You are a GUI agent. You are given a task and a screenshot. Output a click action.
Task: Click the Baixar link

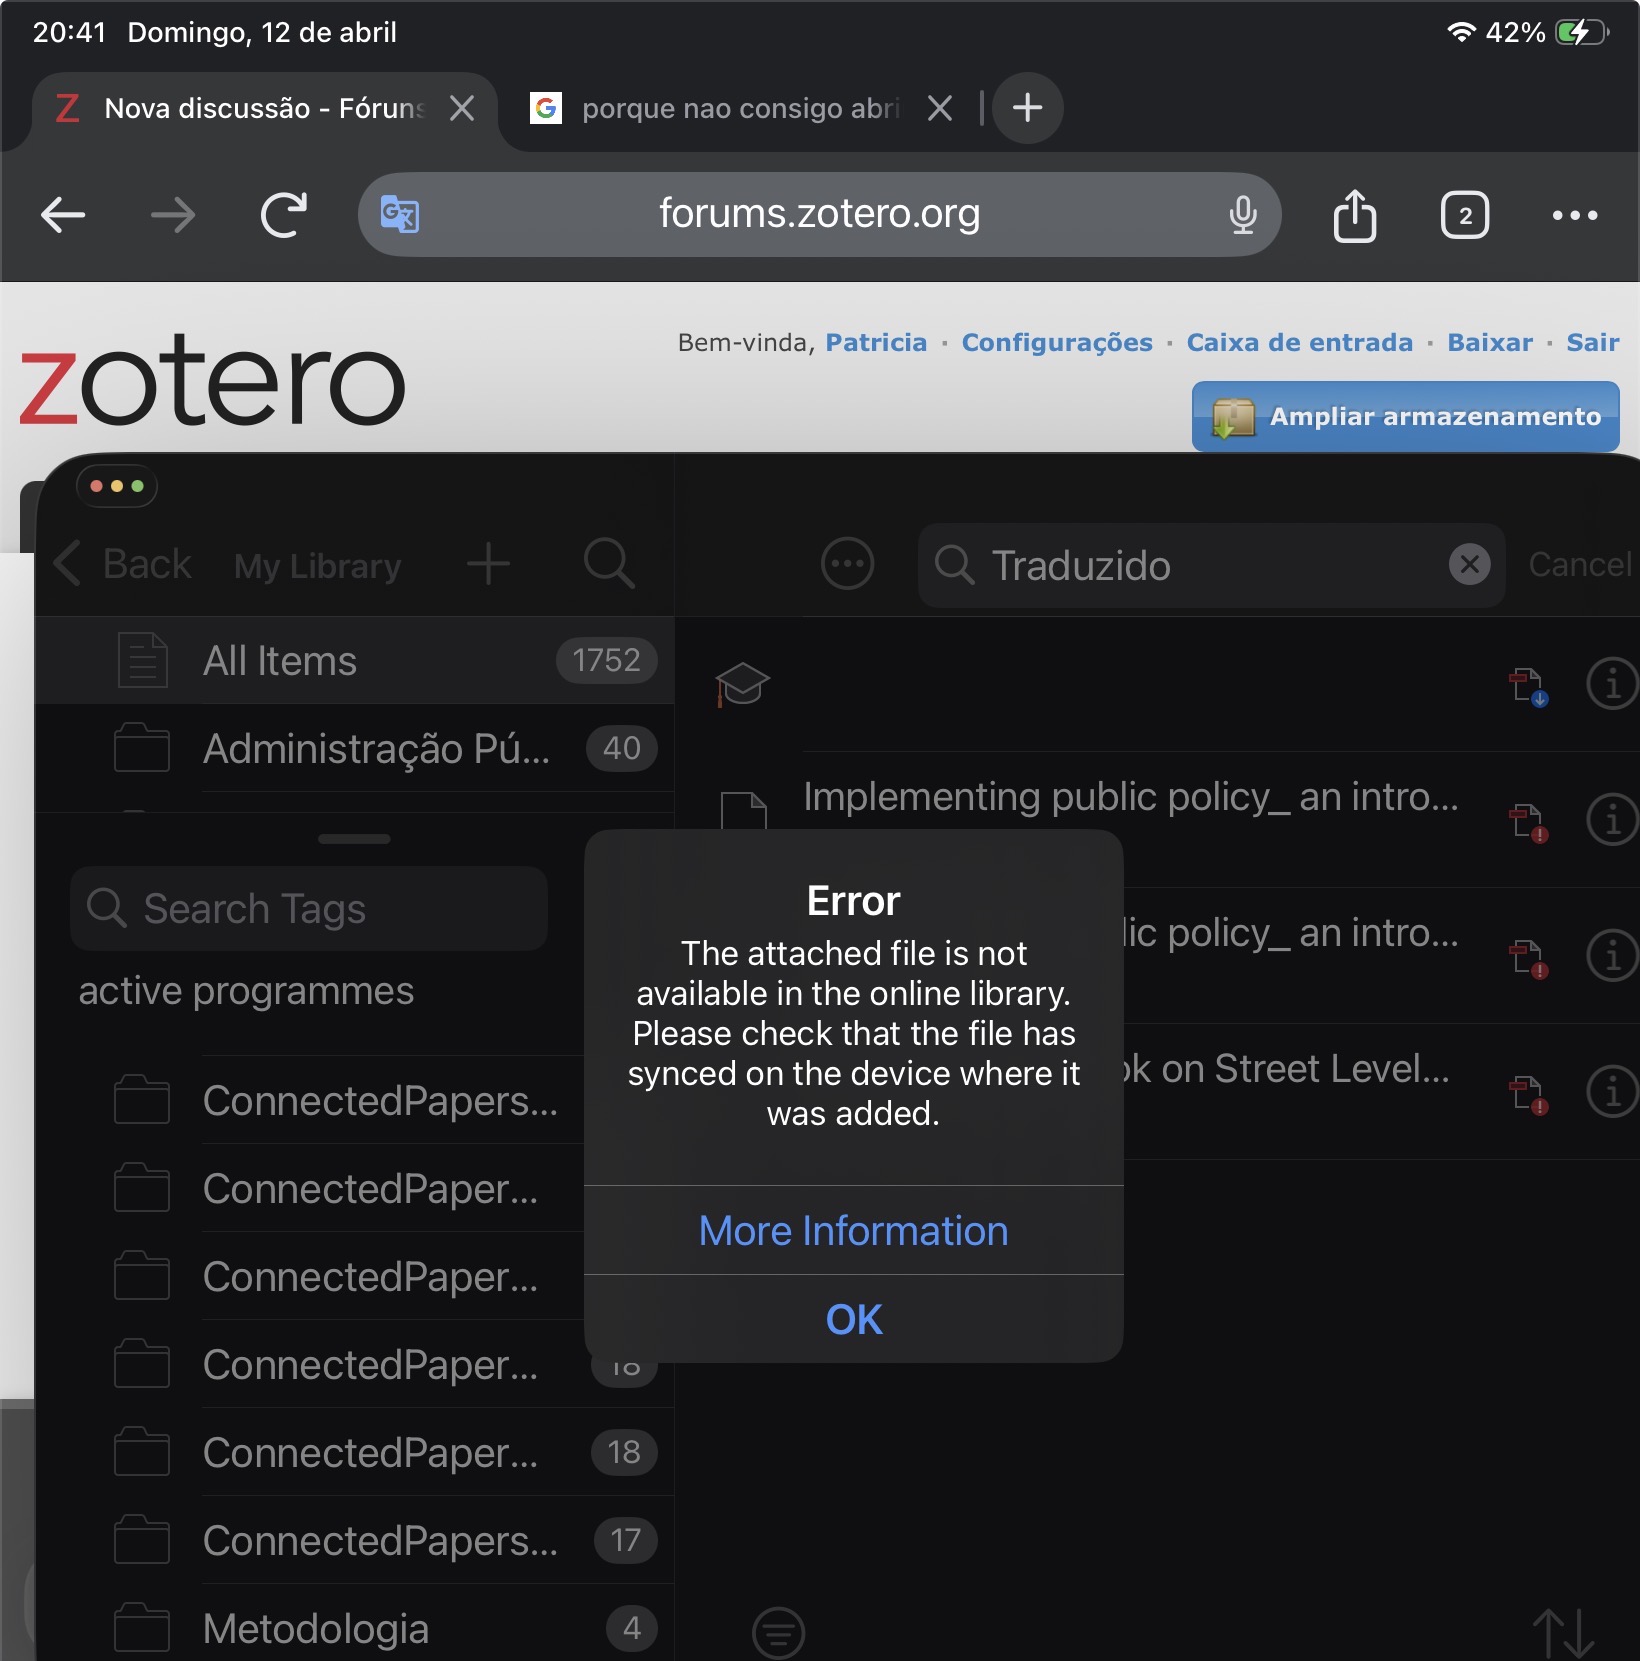(x=1490, y=342)
